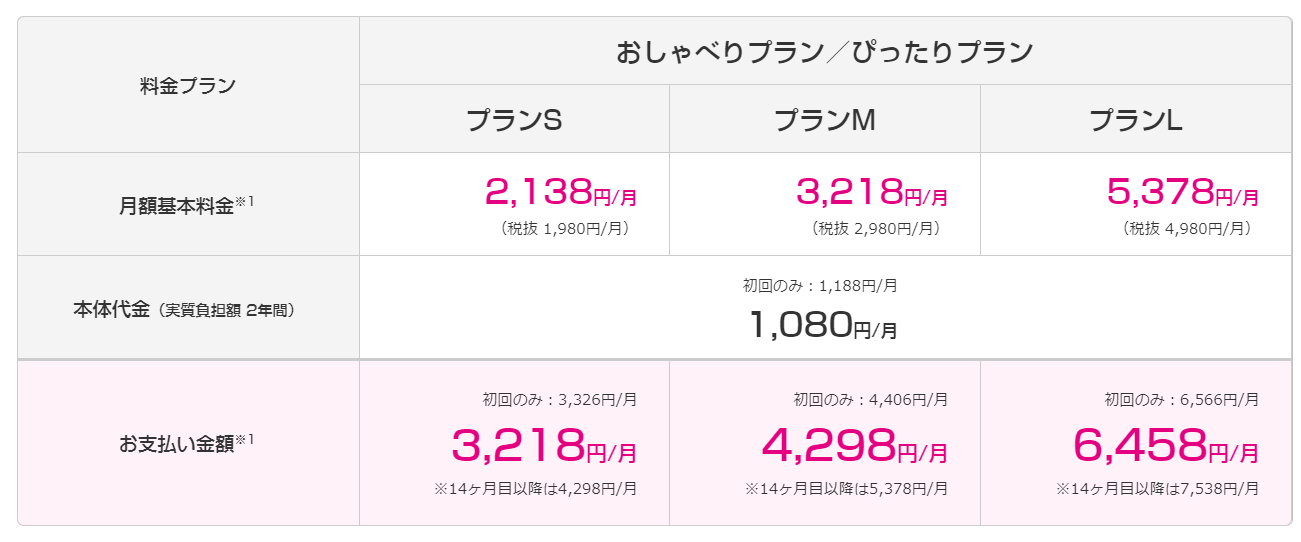Screen dimensions: 1301x542
Task: Click the プランS column header
Action: click(x=514, y=120)
